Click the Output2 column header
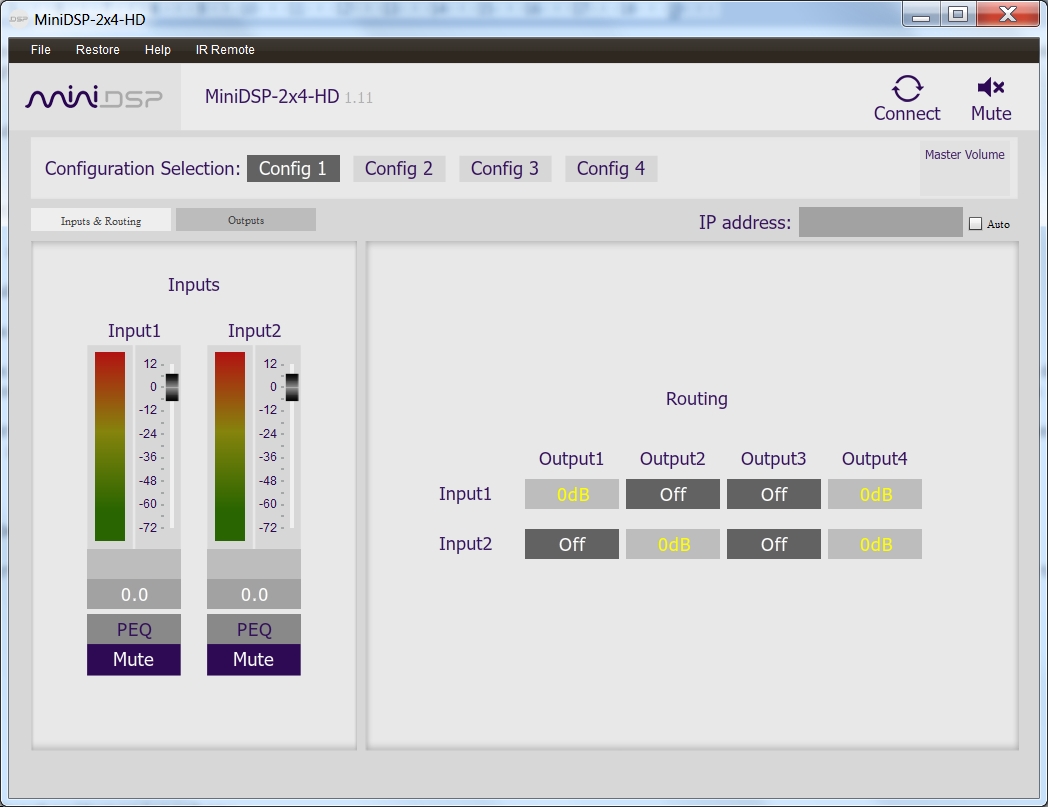1048x807 pixels. [672, 459]
